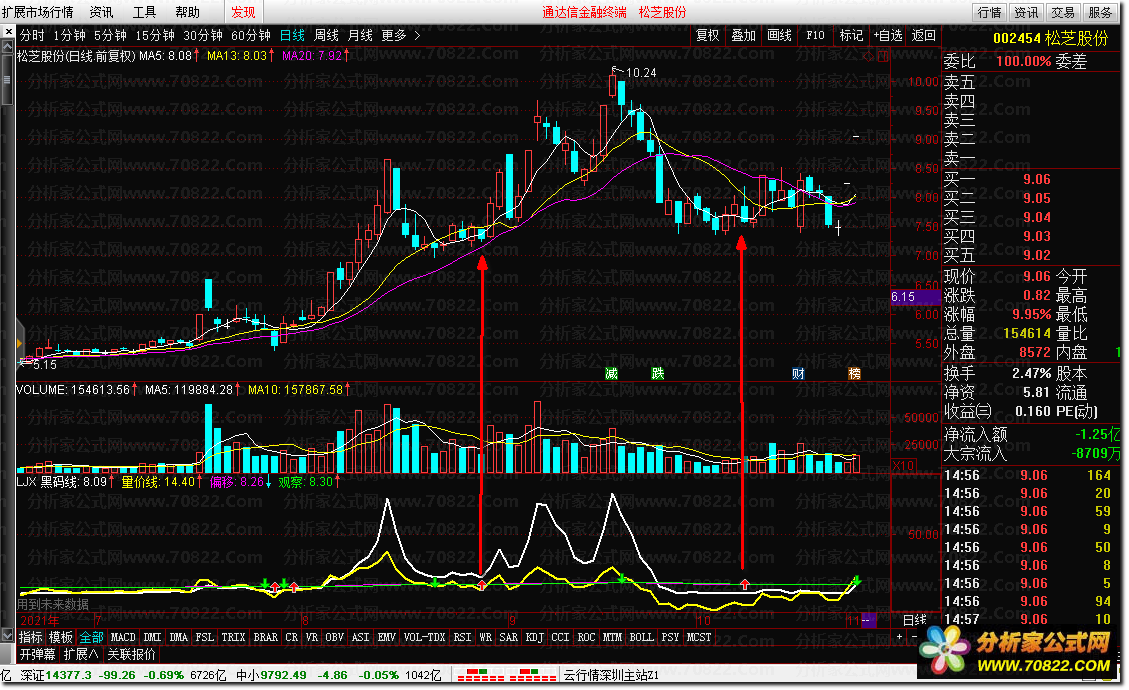This screenshot has height=690, width=1129.
Task: Choose the MACD indicator
Action: tap(122, 637)
